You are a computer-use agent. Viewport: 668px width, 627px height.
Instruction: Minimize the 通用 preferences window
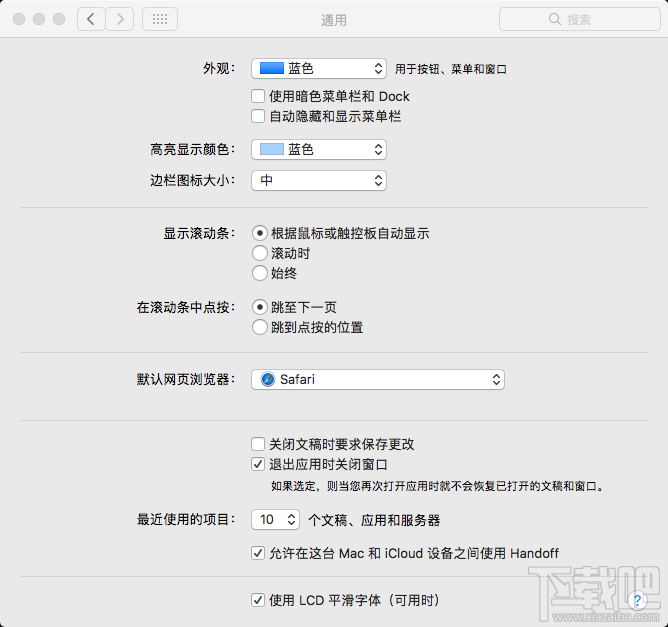39,19
